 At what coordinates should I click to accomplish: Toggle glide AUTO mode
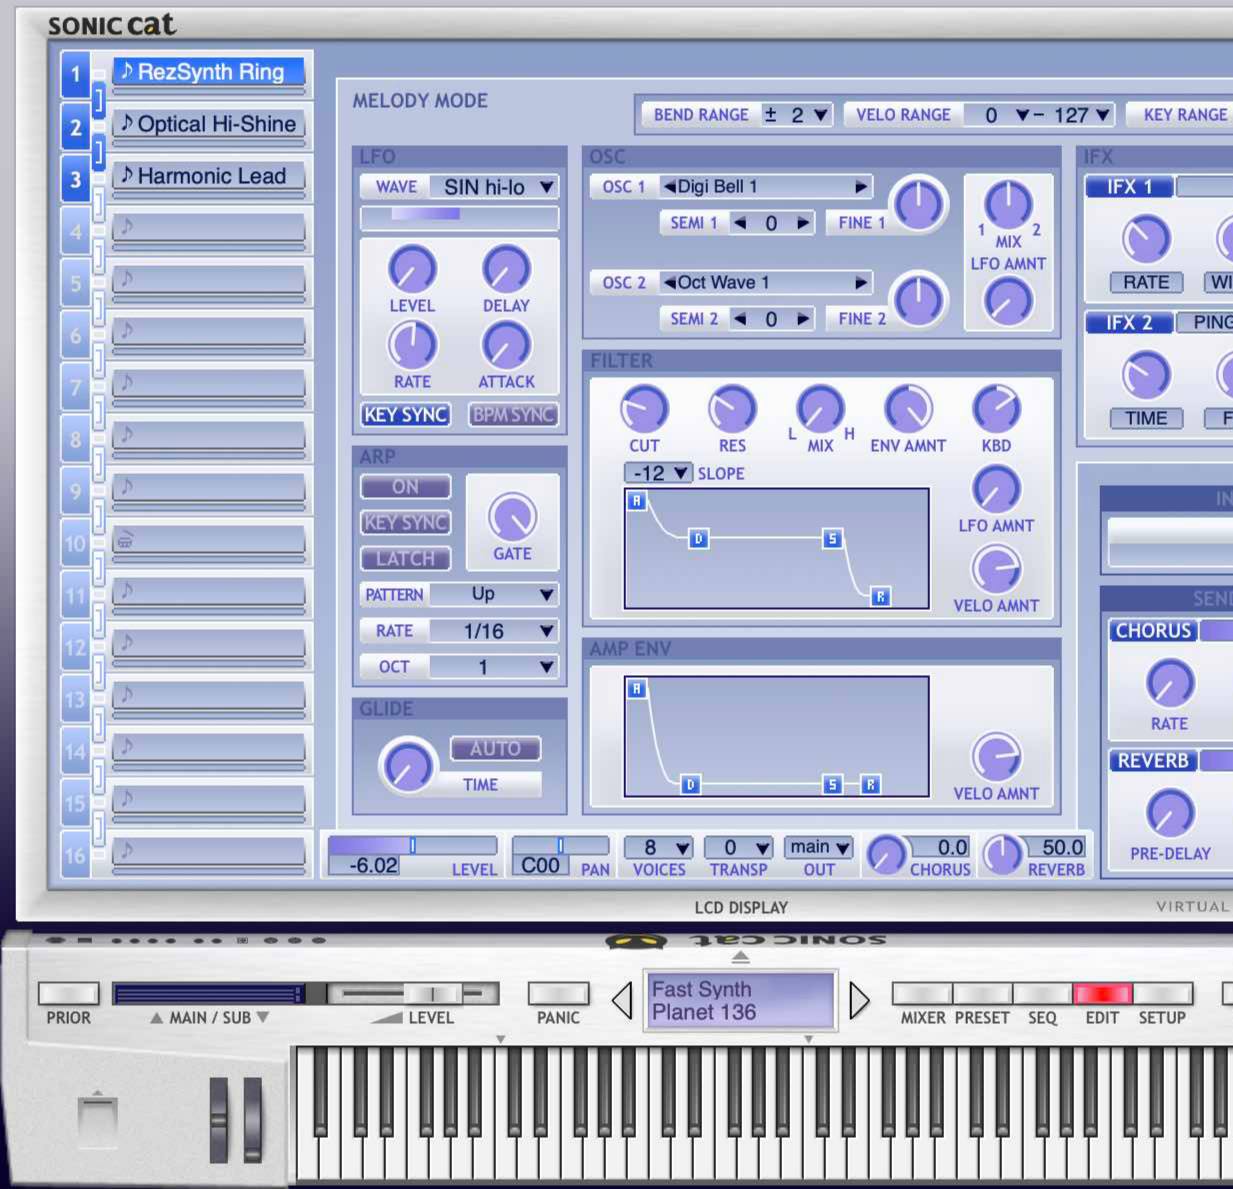coord(495,748)
